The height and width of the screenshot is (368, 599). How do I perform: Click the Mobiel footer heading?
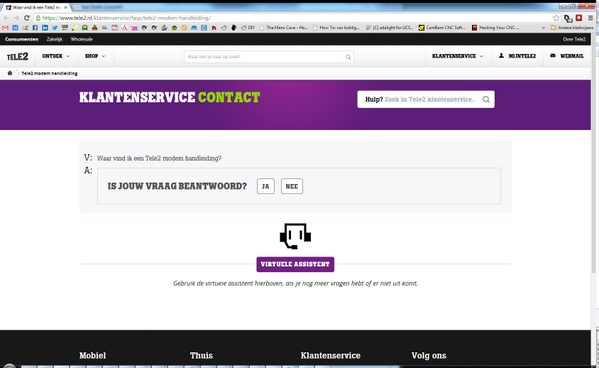pos(92,355)
